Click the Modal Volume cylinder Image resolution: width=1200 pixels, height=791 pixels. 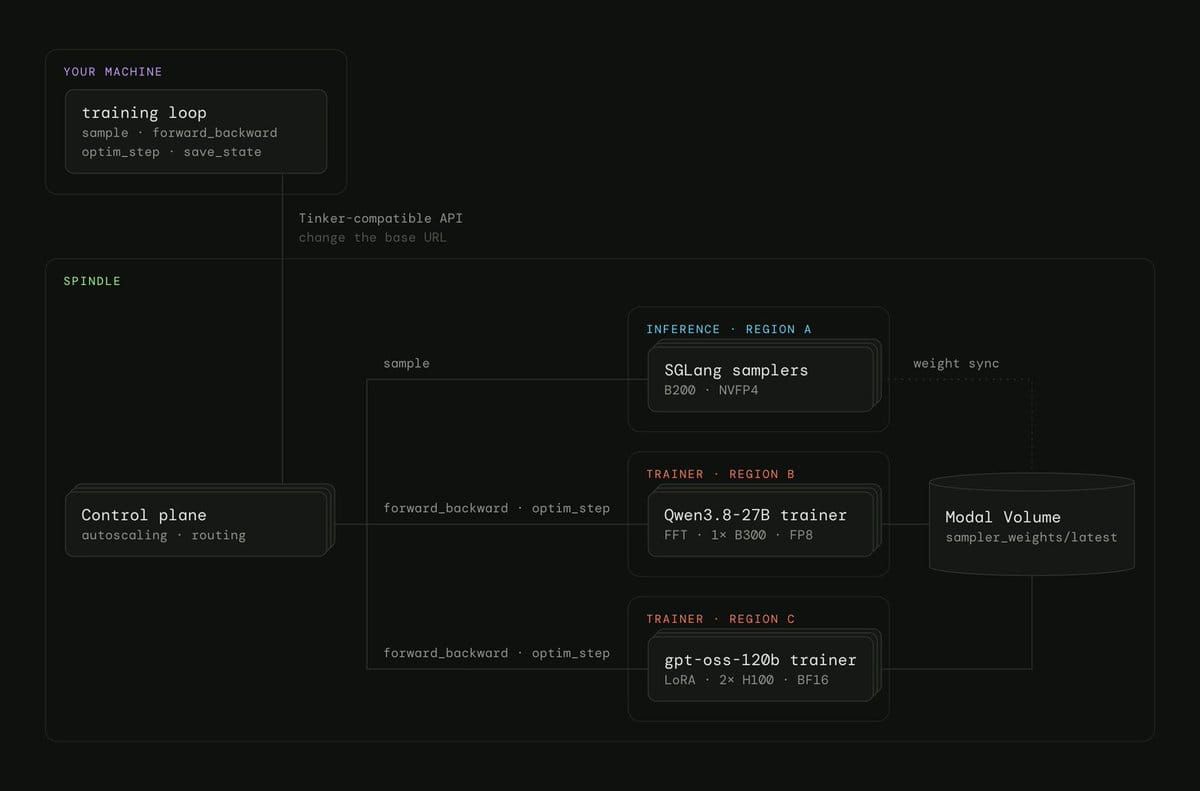(x=1031, y=523)
